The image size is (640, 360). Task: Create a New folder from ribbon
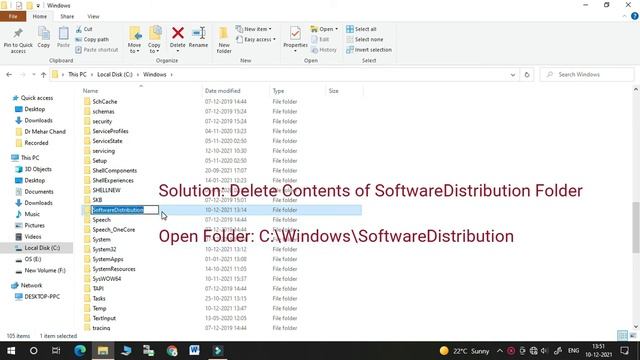pyautogui.click(x=224, y=40)
